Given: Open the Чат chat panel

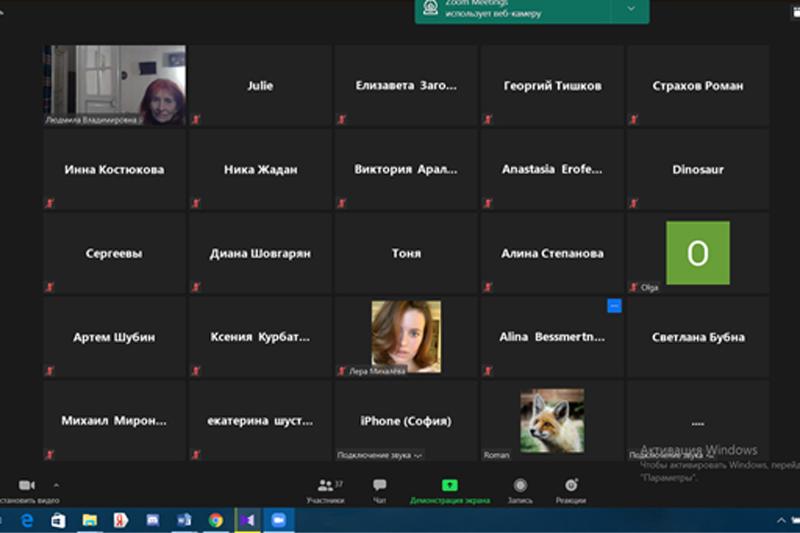Looking at the screenshot, I should (x=379, y=485).
